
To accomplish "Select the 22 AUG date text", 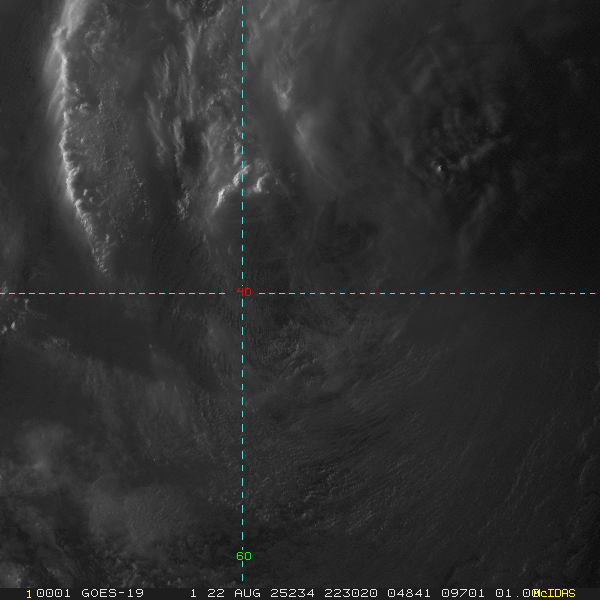I will (x=234, y=593).
